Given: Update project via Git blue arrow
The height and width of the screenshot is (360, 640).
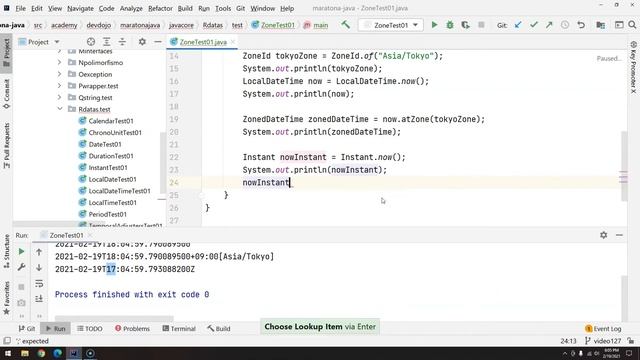Looking at the screenshot, I should click(518, 25).
